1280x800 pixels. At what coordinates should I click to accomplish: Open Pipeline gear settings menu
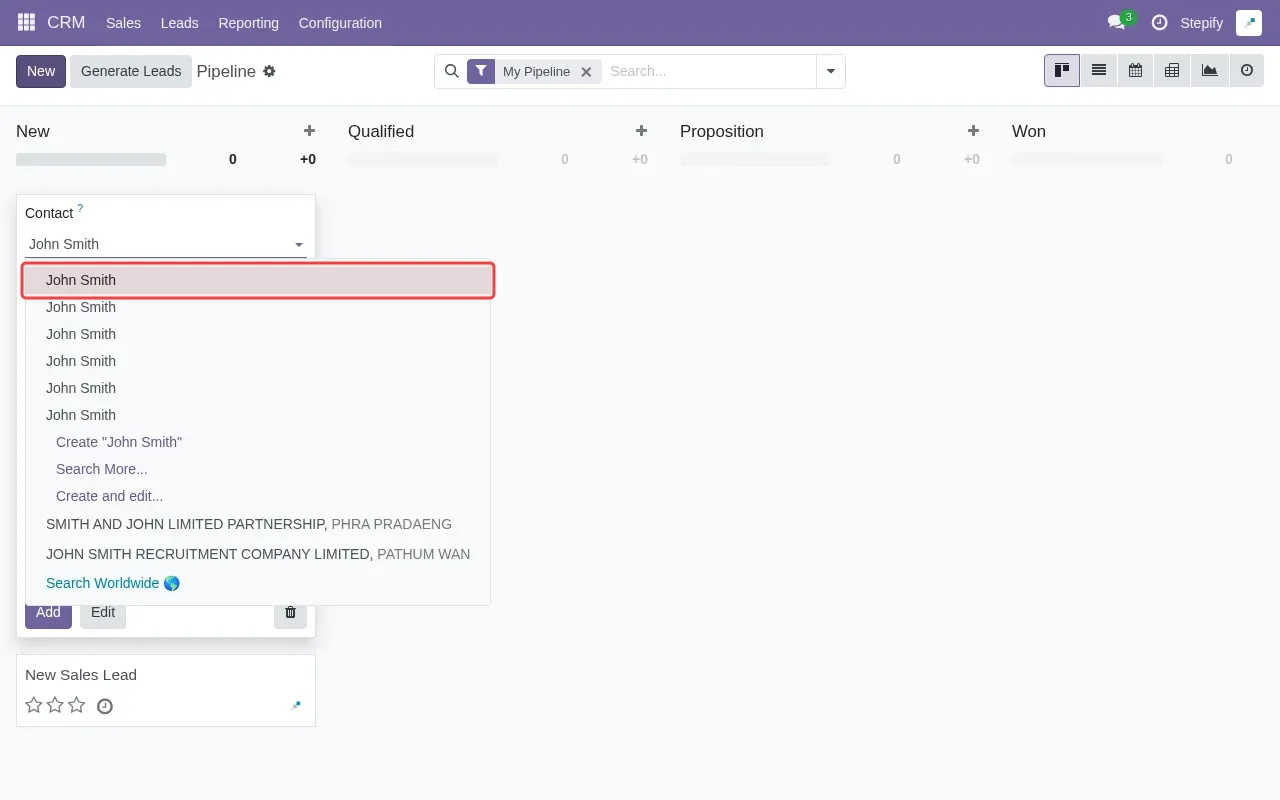pos(268,71)
